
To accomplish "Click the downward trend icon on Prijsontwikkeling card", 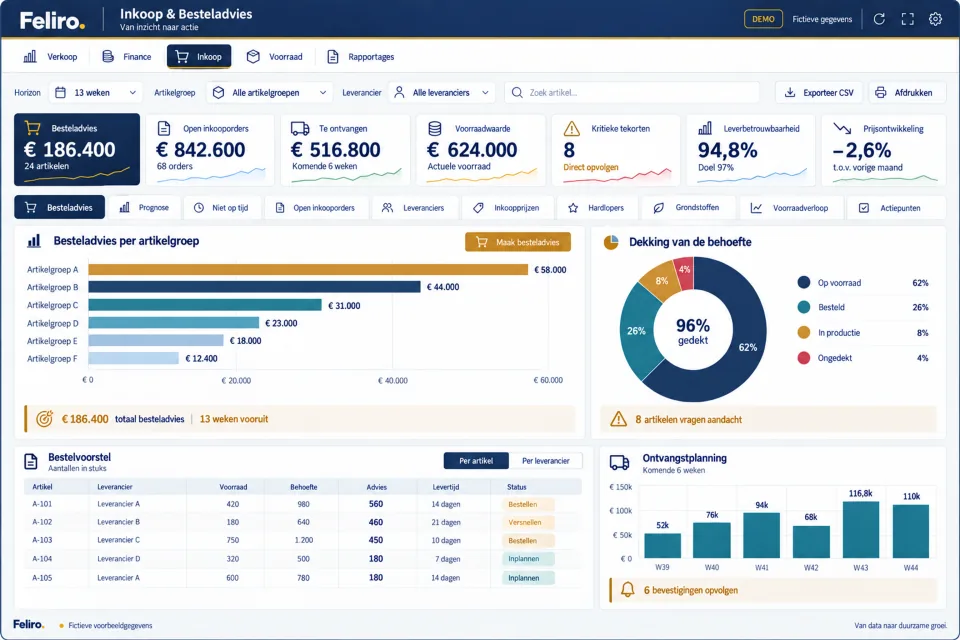I will pyautogui.click(x=842, y=129).
